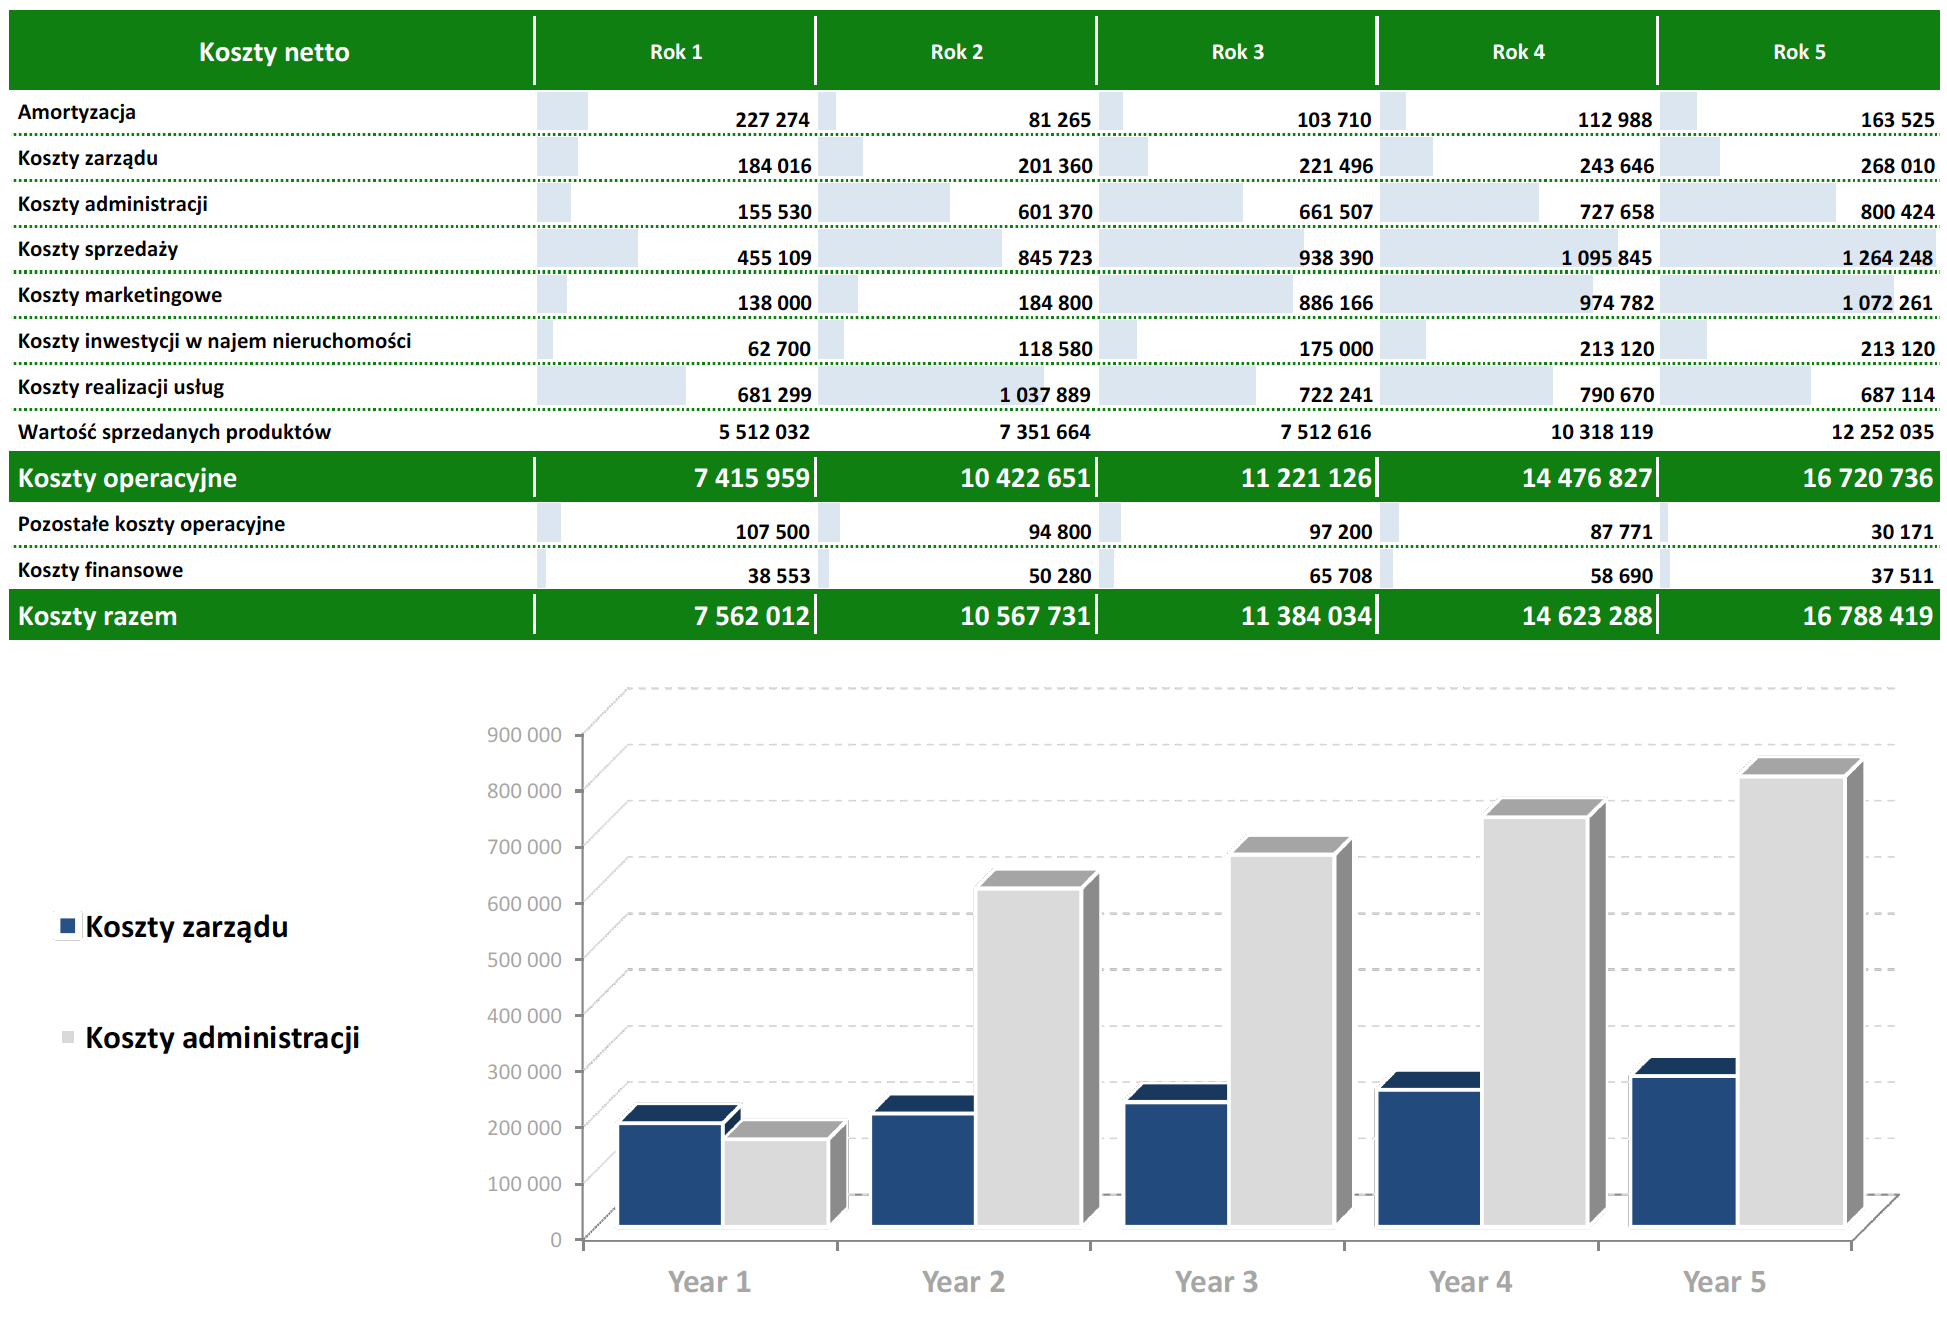Select the 'Rok 3' column header
Viewport: 1947px width, 1329px height.
tap(1238, 52)
